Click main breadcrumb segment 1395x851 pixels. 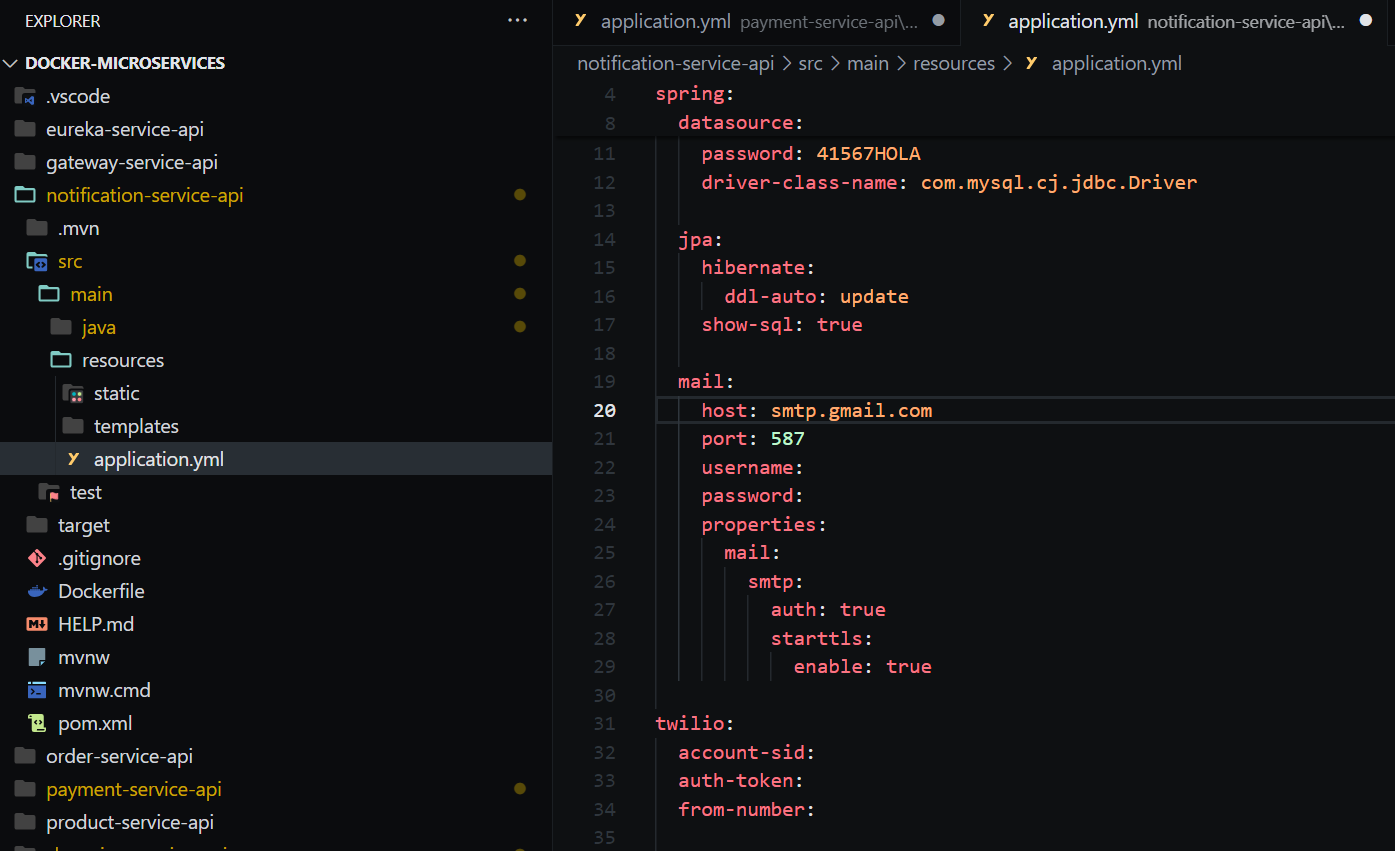(868, 63)
